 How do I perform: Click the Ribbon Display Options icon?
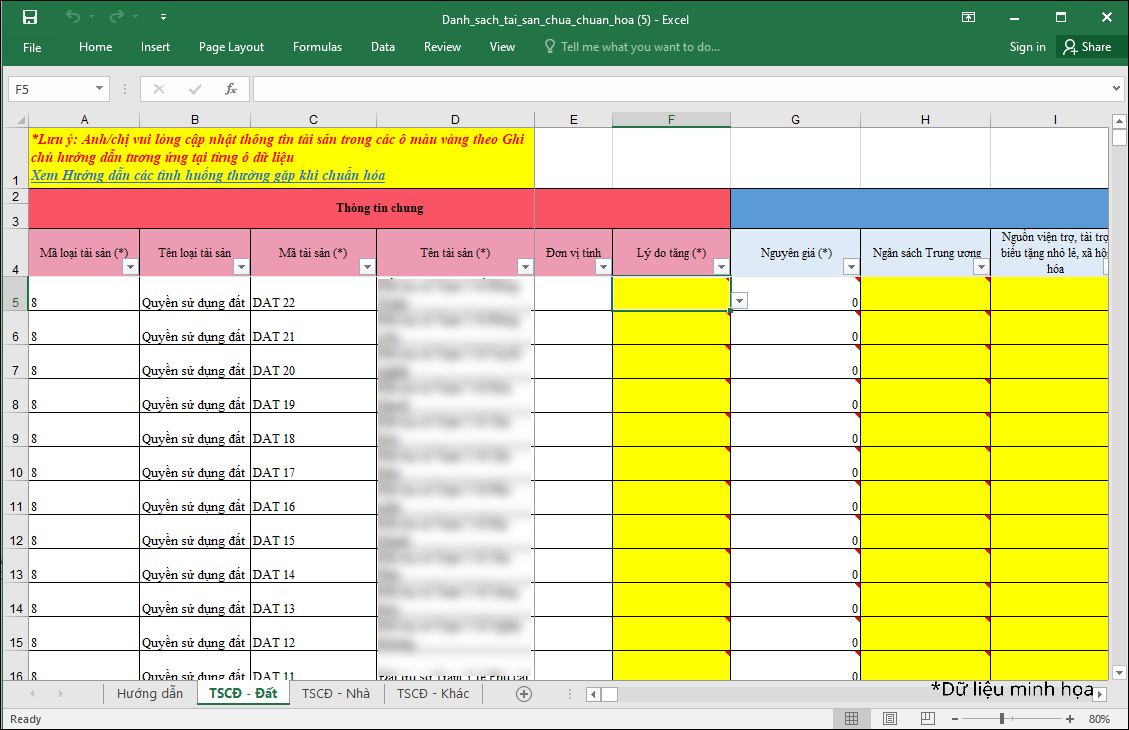(968, 18)
